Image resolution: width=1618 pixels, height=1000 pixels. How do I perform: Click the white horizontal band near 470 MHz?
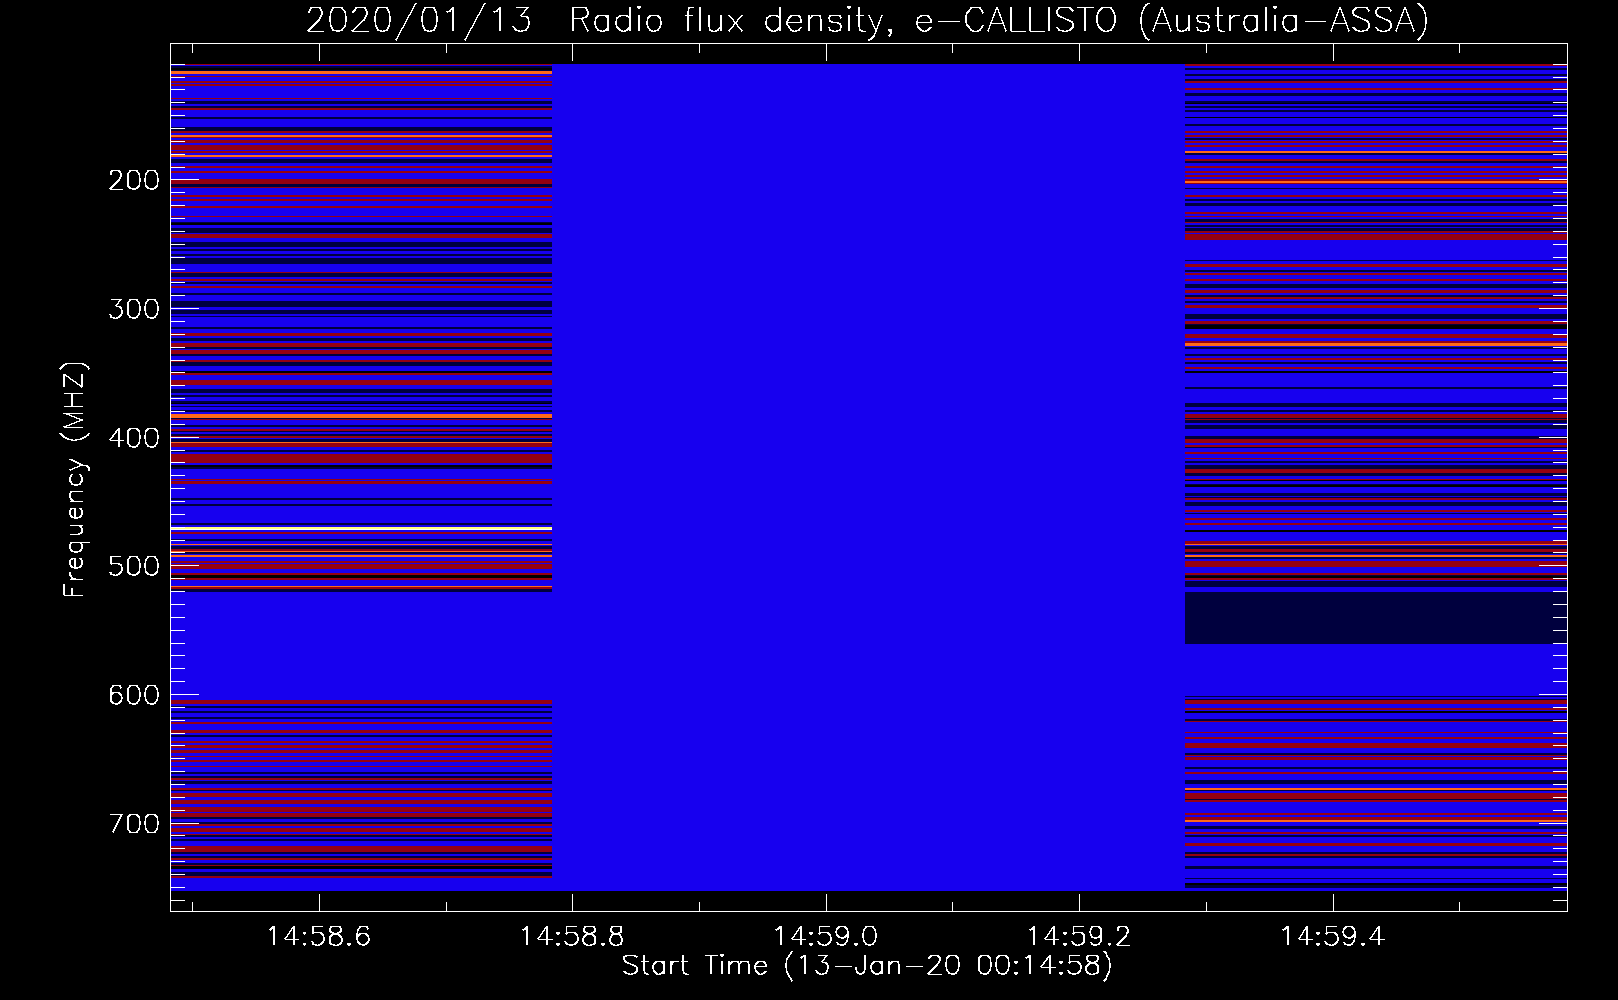(361, 528)
